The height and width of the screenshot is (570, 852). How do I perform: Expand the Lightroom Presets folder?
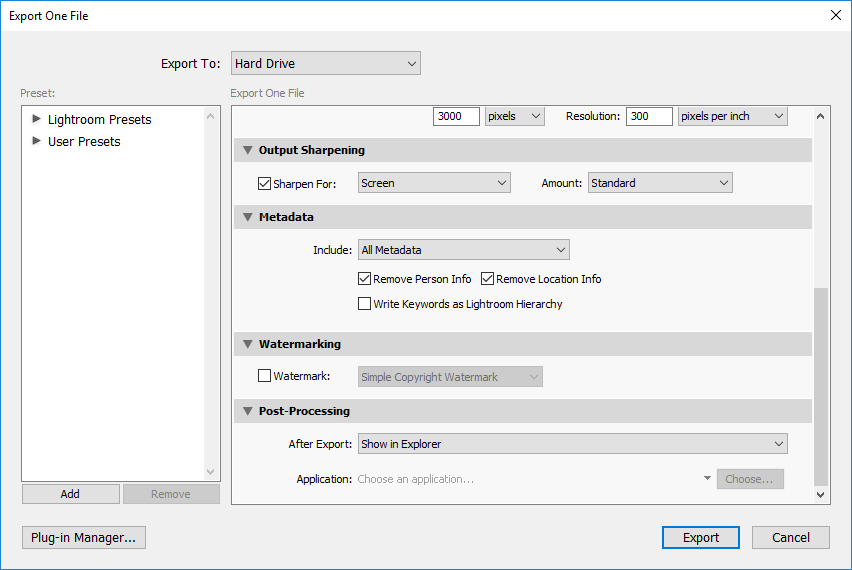[37, 119]
